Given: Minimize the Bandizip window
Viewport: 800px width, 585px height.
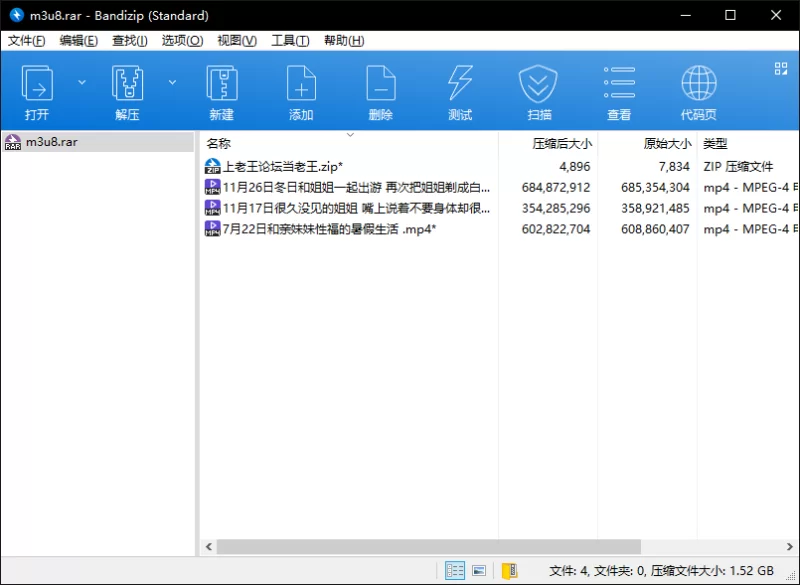Looking at the screenshot, I should coord(685,15).
